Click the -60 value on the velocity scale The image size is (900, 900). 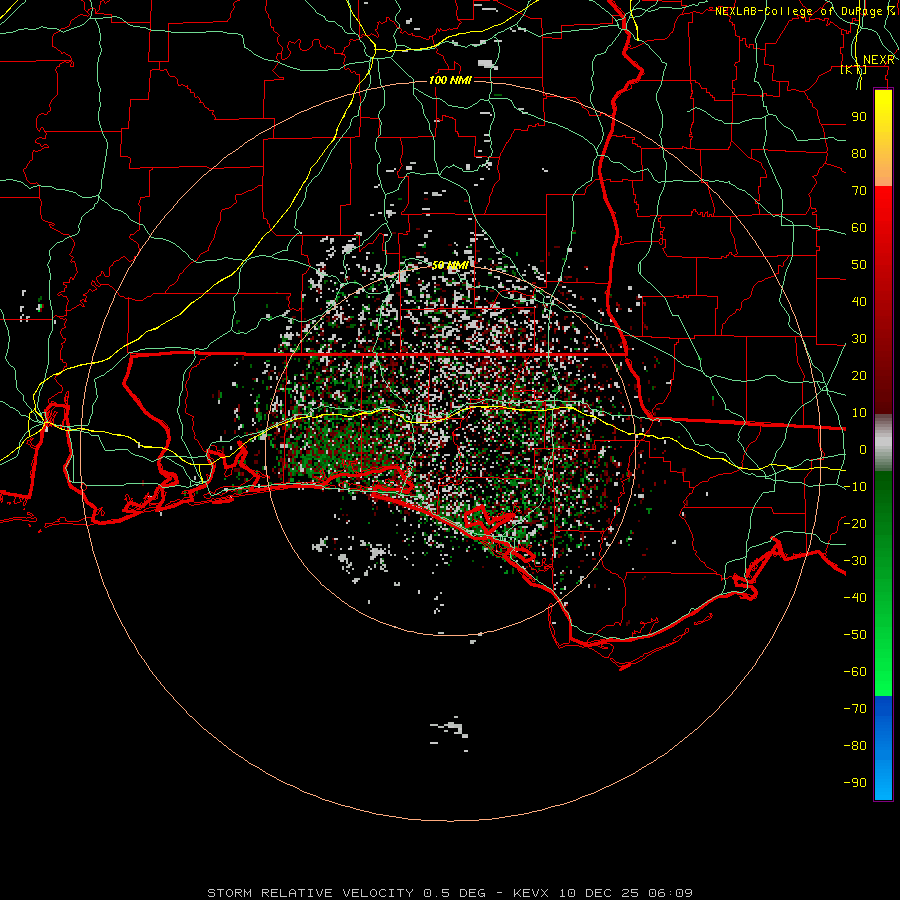coord(855,672)
